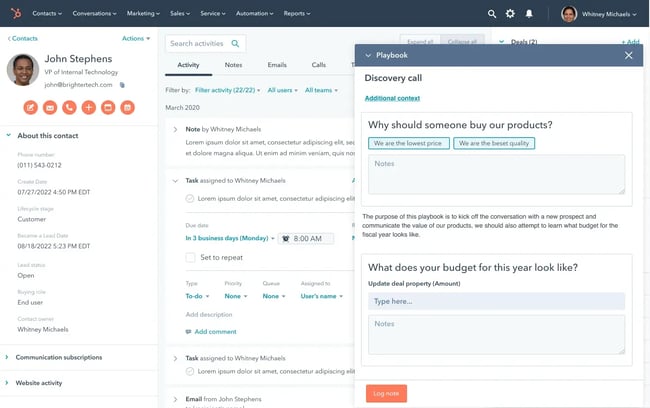Click the alarm clock icon beside 8:00 AM

[x=286, y=238]
